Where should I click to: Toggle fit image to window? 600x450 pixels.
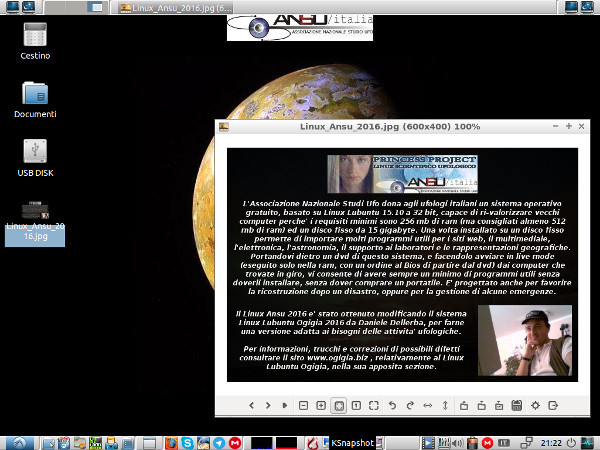pos(339,405)
